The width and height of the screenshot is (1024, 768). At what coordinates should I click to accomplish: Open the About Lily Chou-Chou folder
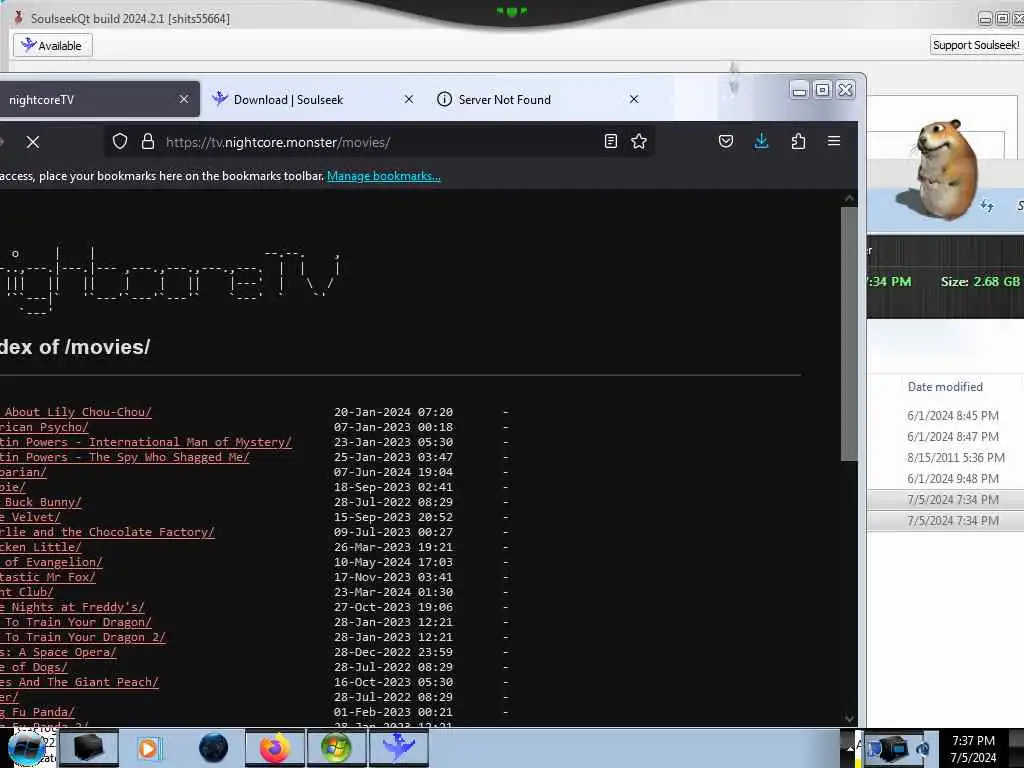(76, 412)
